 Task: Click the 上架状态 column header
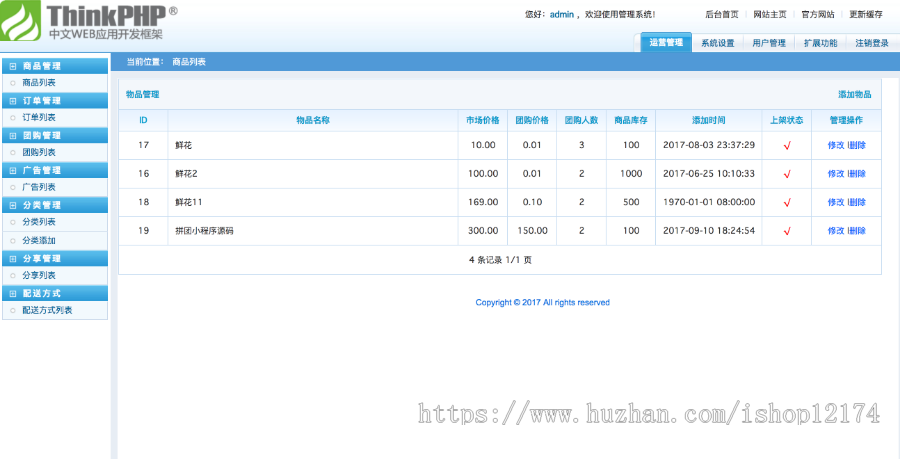[x=787, y=120]
